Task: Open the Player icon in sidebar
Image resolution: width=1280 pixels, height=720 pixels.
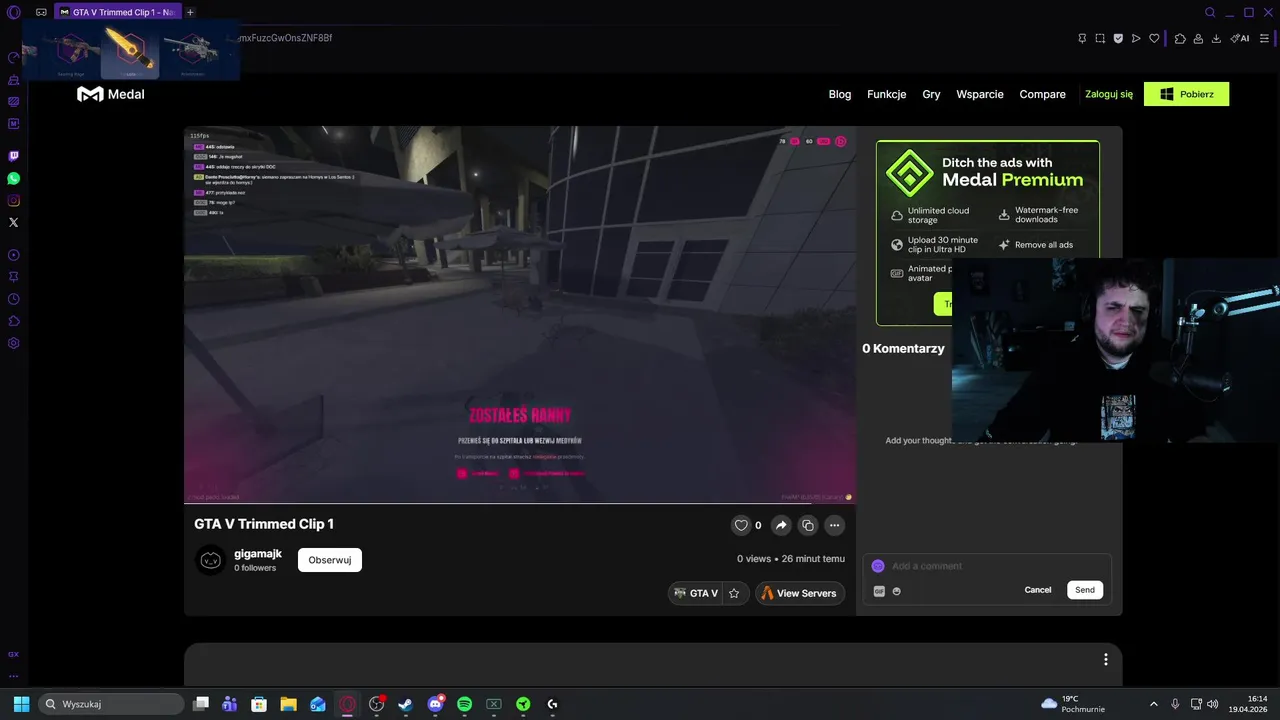Action: coord(14,255)
